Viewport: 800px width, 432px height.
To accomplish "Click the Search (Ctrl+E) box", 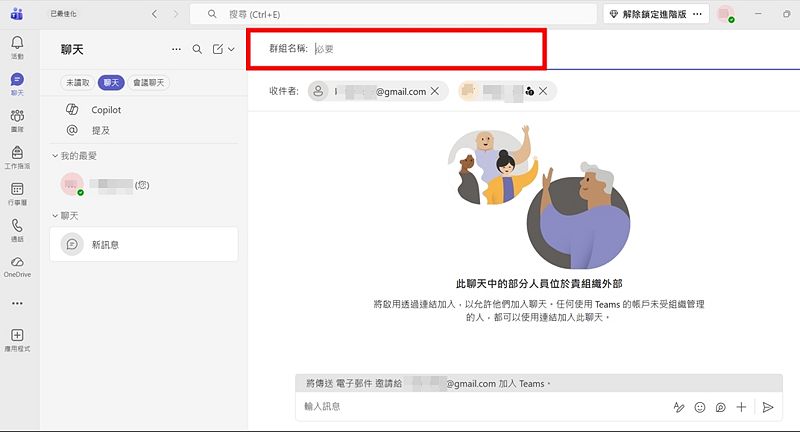I will coord(393,14).
